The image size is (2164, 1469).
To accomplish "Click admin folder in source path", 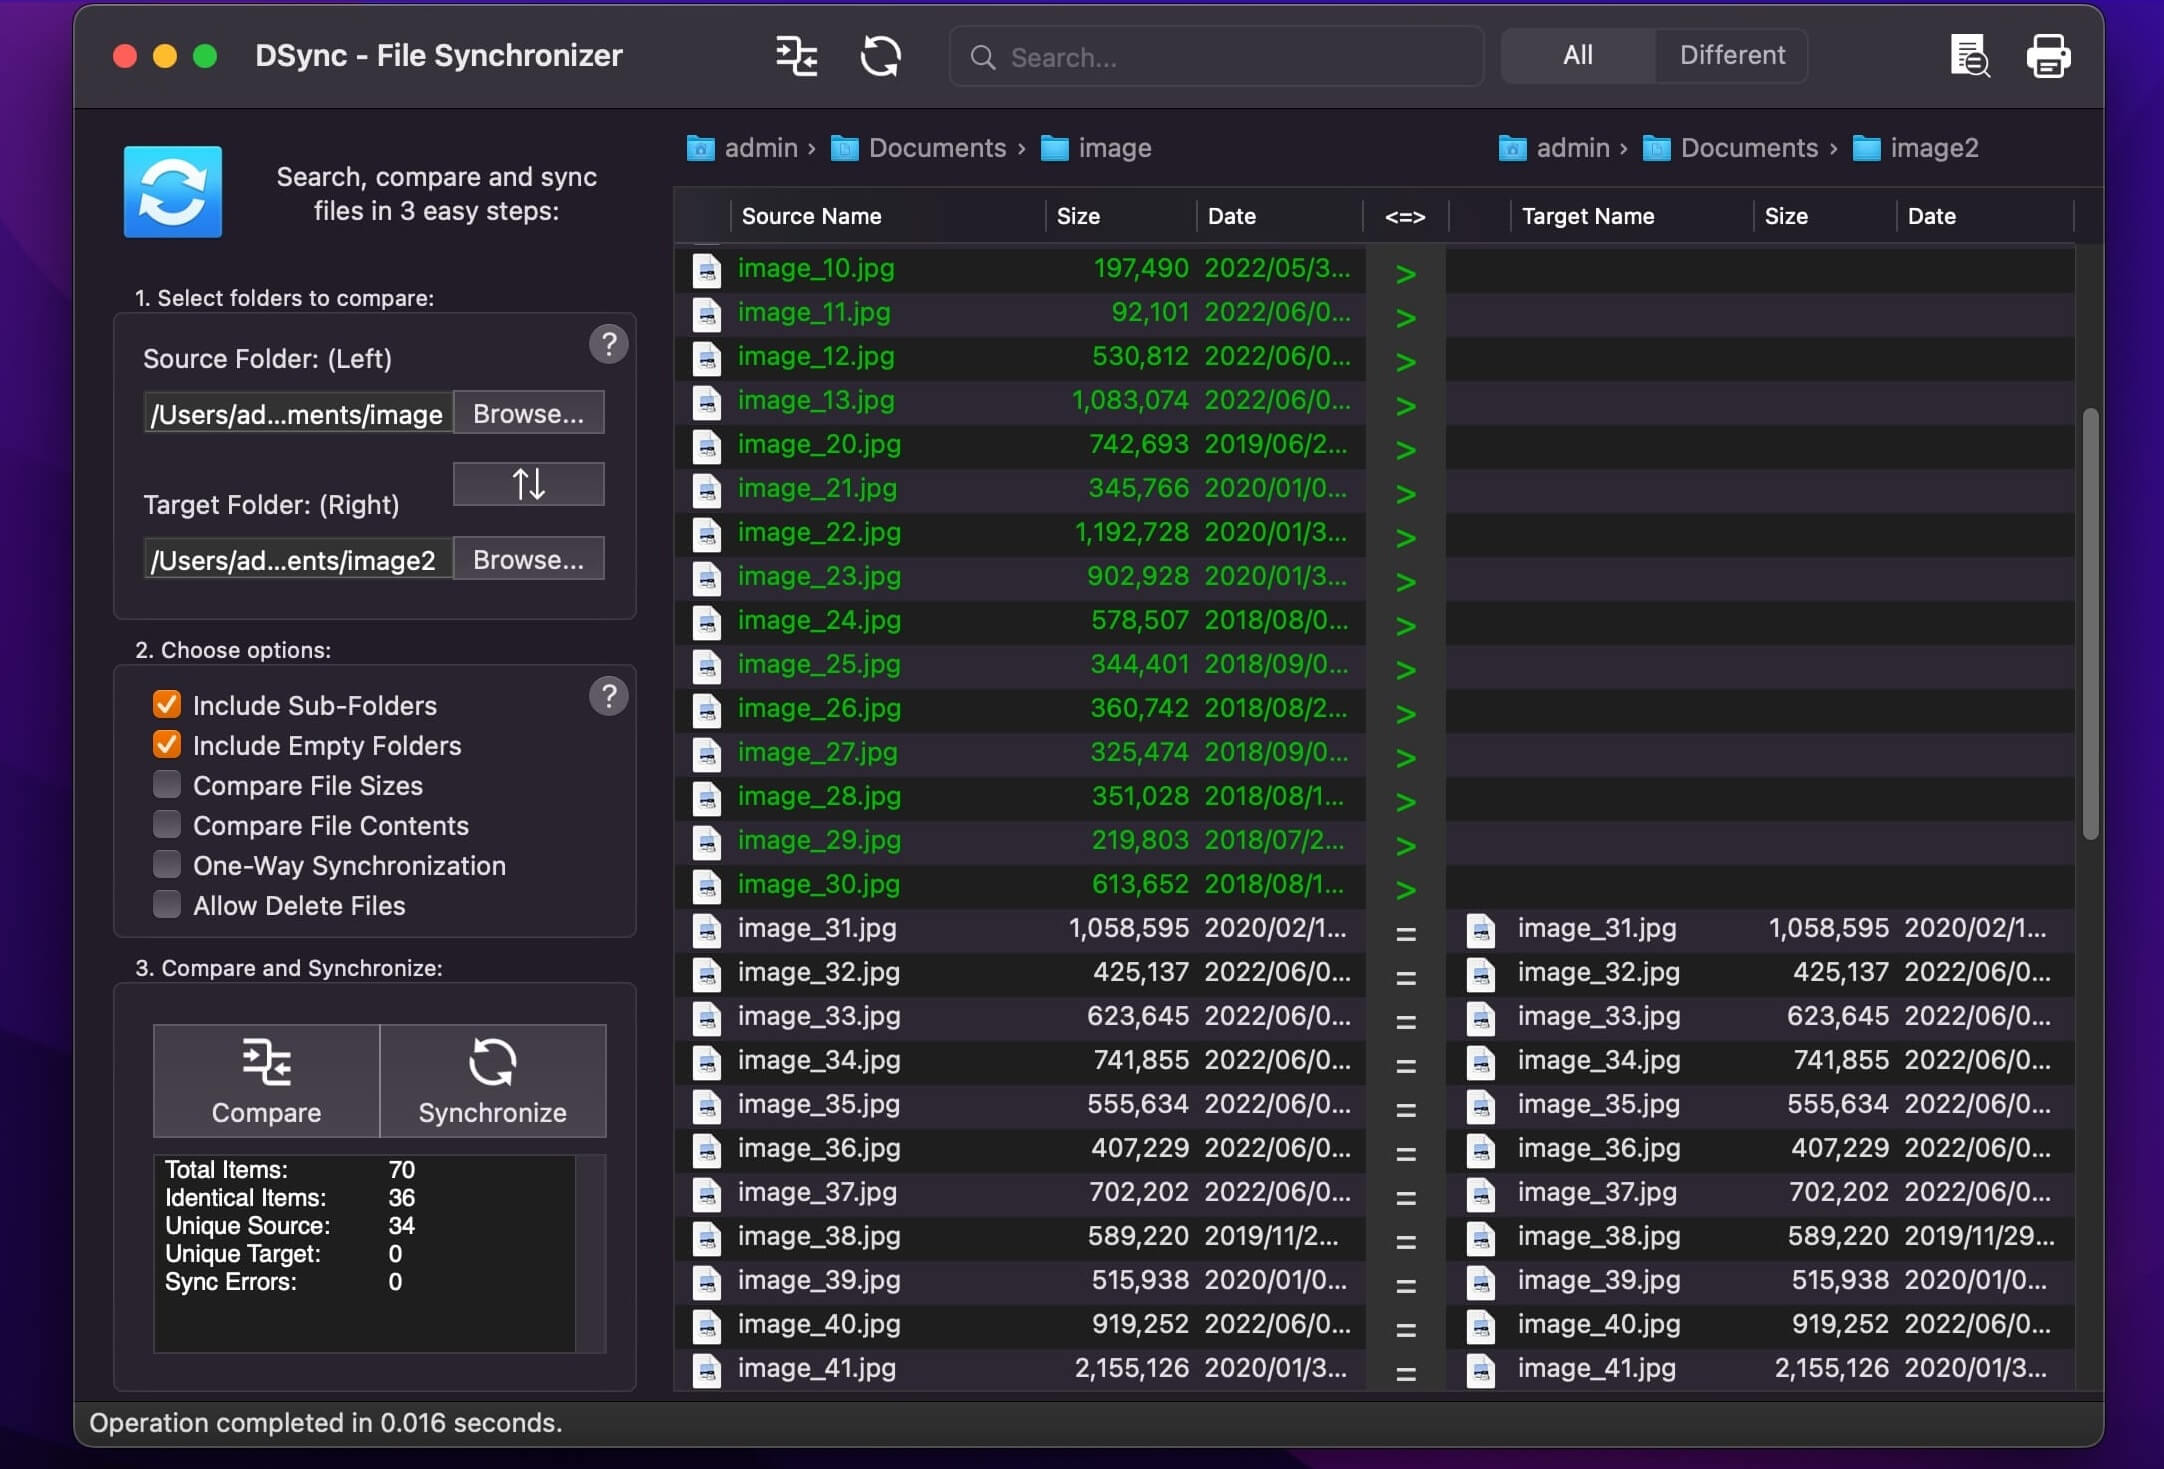I will [x=743, y=148].
